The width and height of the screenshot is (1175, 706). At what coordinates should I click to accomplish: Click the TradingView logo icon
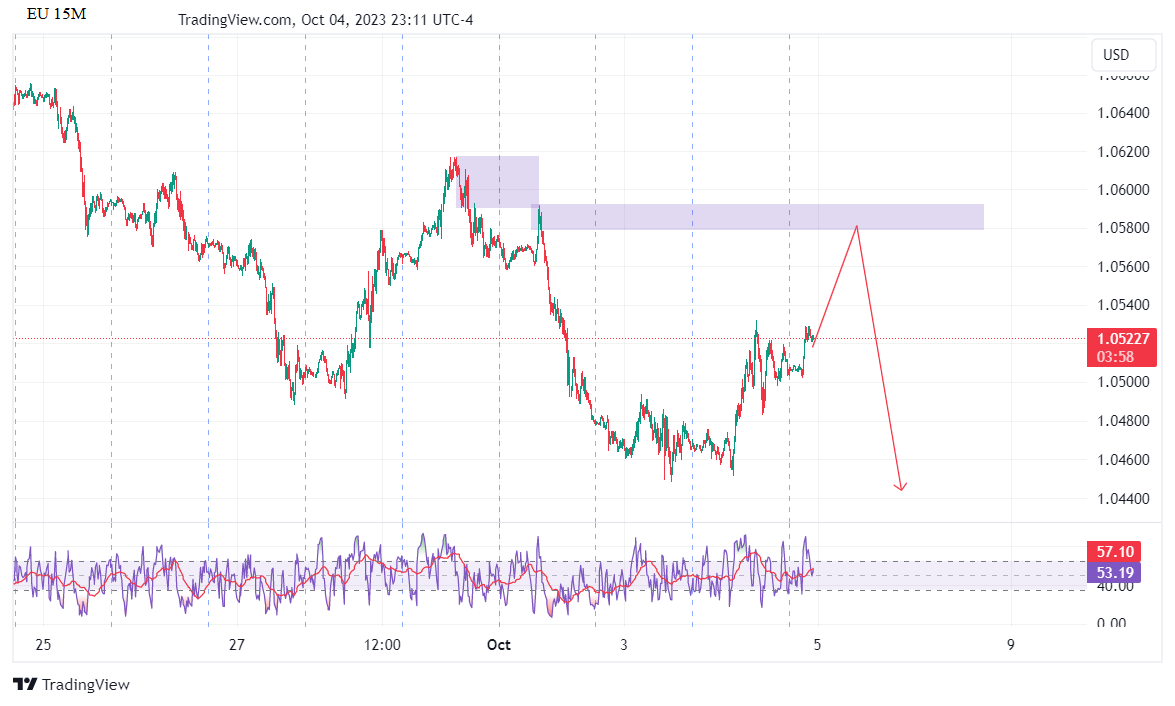(25, 685)
